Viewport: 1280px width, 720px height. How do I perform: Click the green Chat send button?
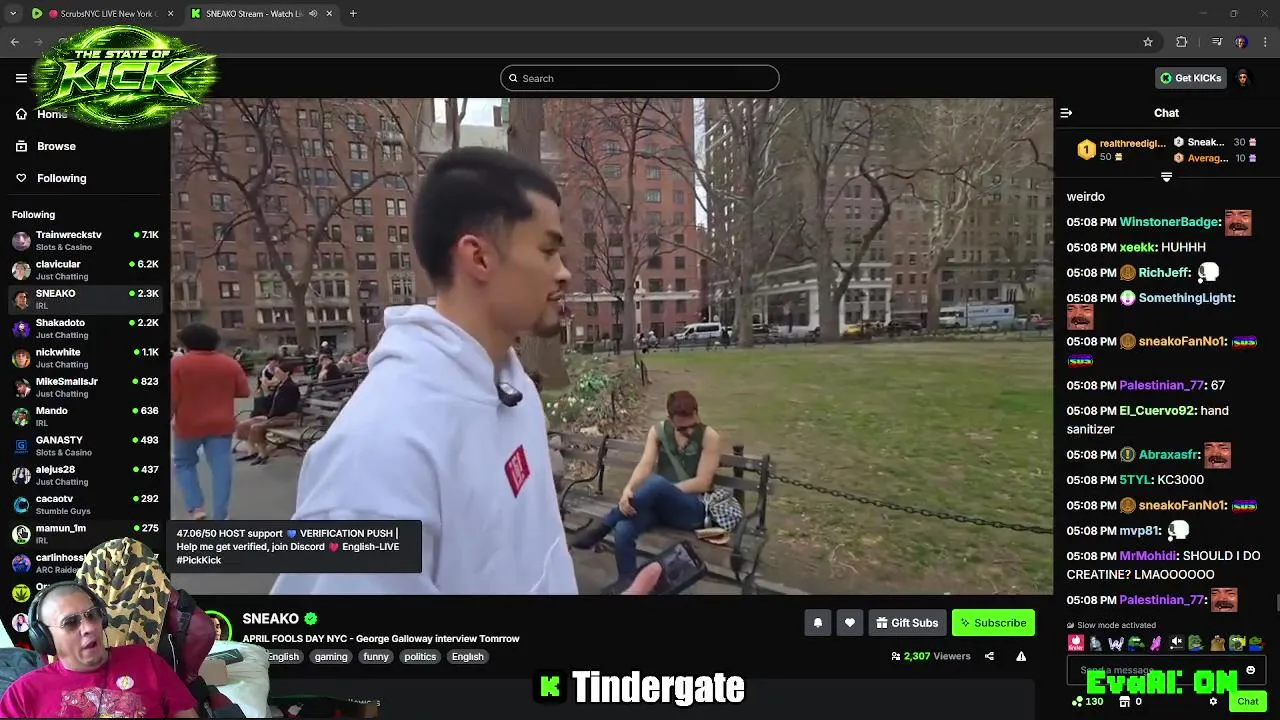tap(1247, 701)
